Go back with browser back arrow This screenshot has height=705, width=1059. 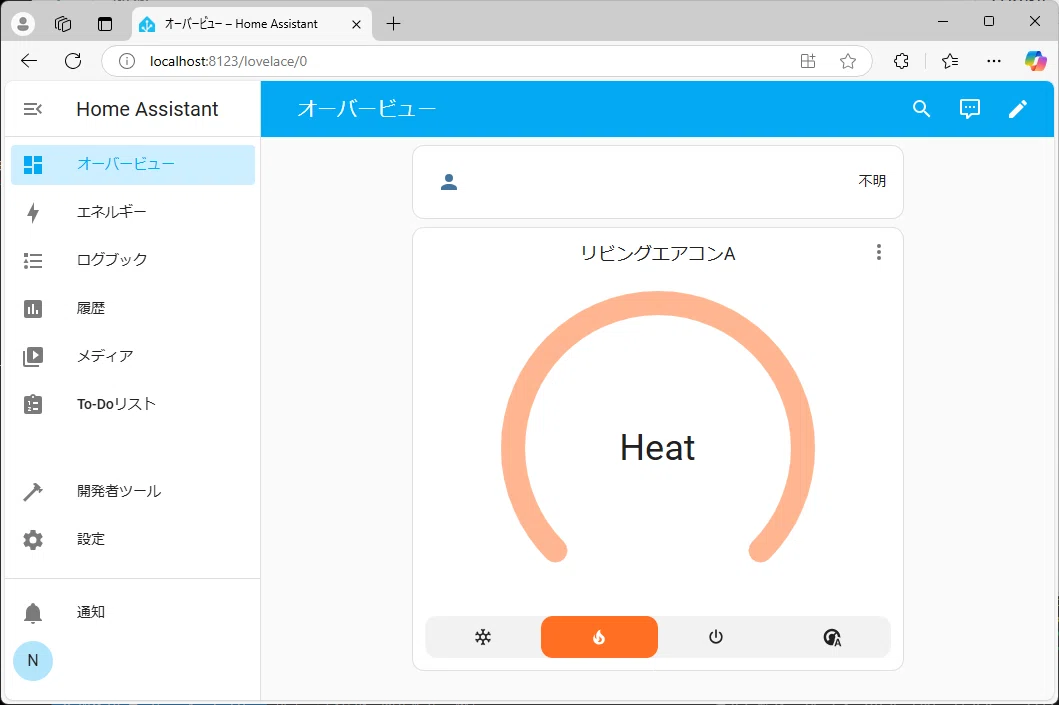tap(29, 61)
